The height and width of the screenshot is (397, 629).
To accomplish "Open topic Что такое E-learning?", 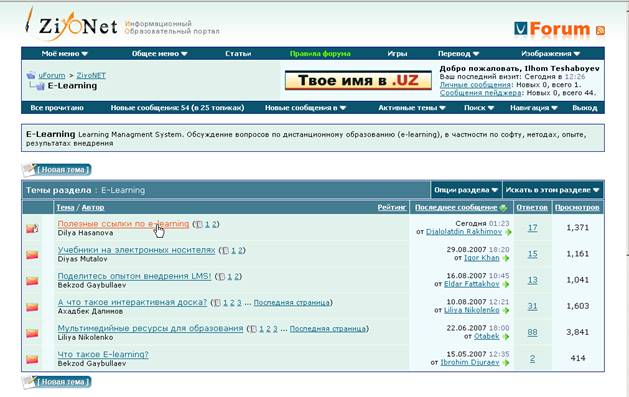I will pos(103,354).
